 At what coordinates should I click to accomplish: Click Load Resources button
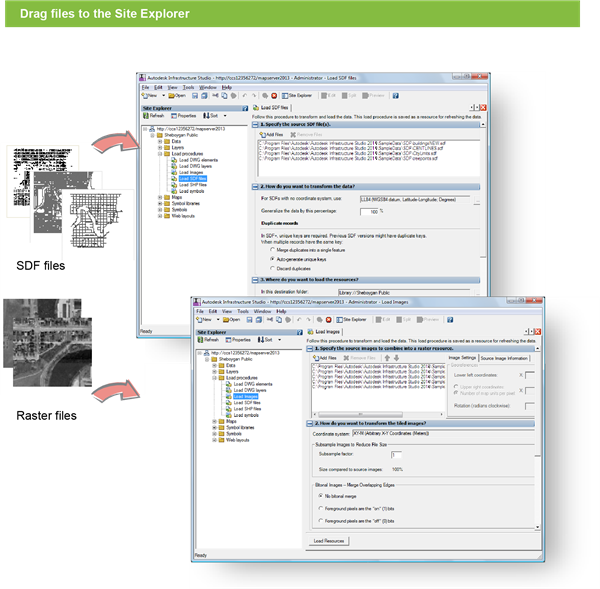click(x=329, y=541)
